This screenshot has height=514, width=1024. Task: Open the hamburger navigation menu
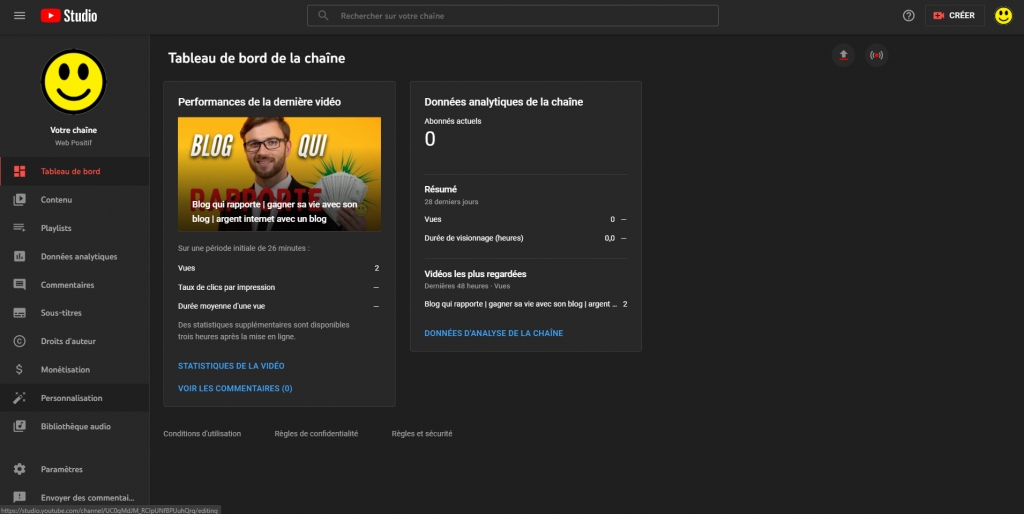click(x=19, y=16)
